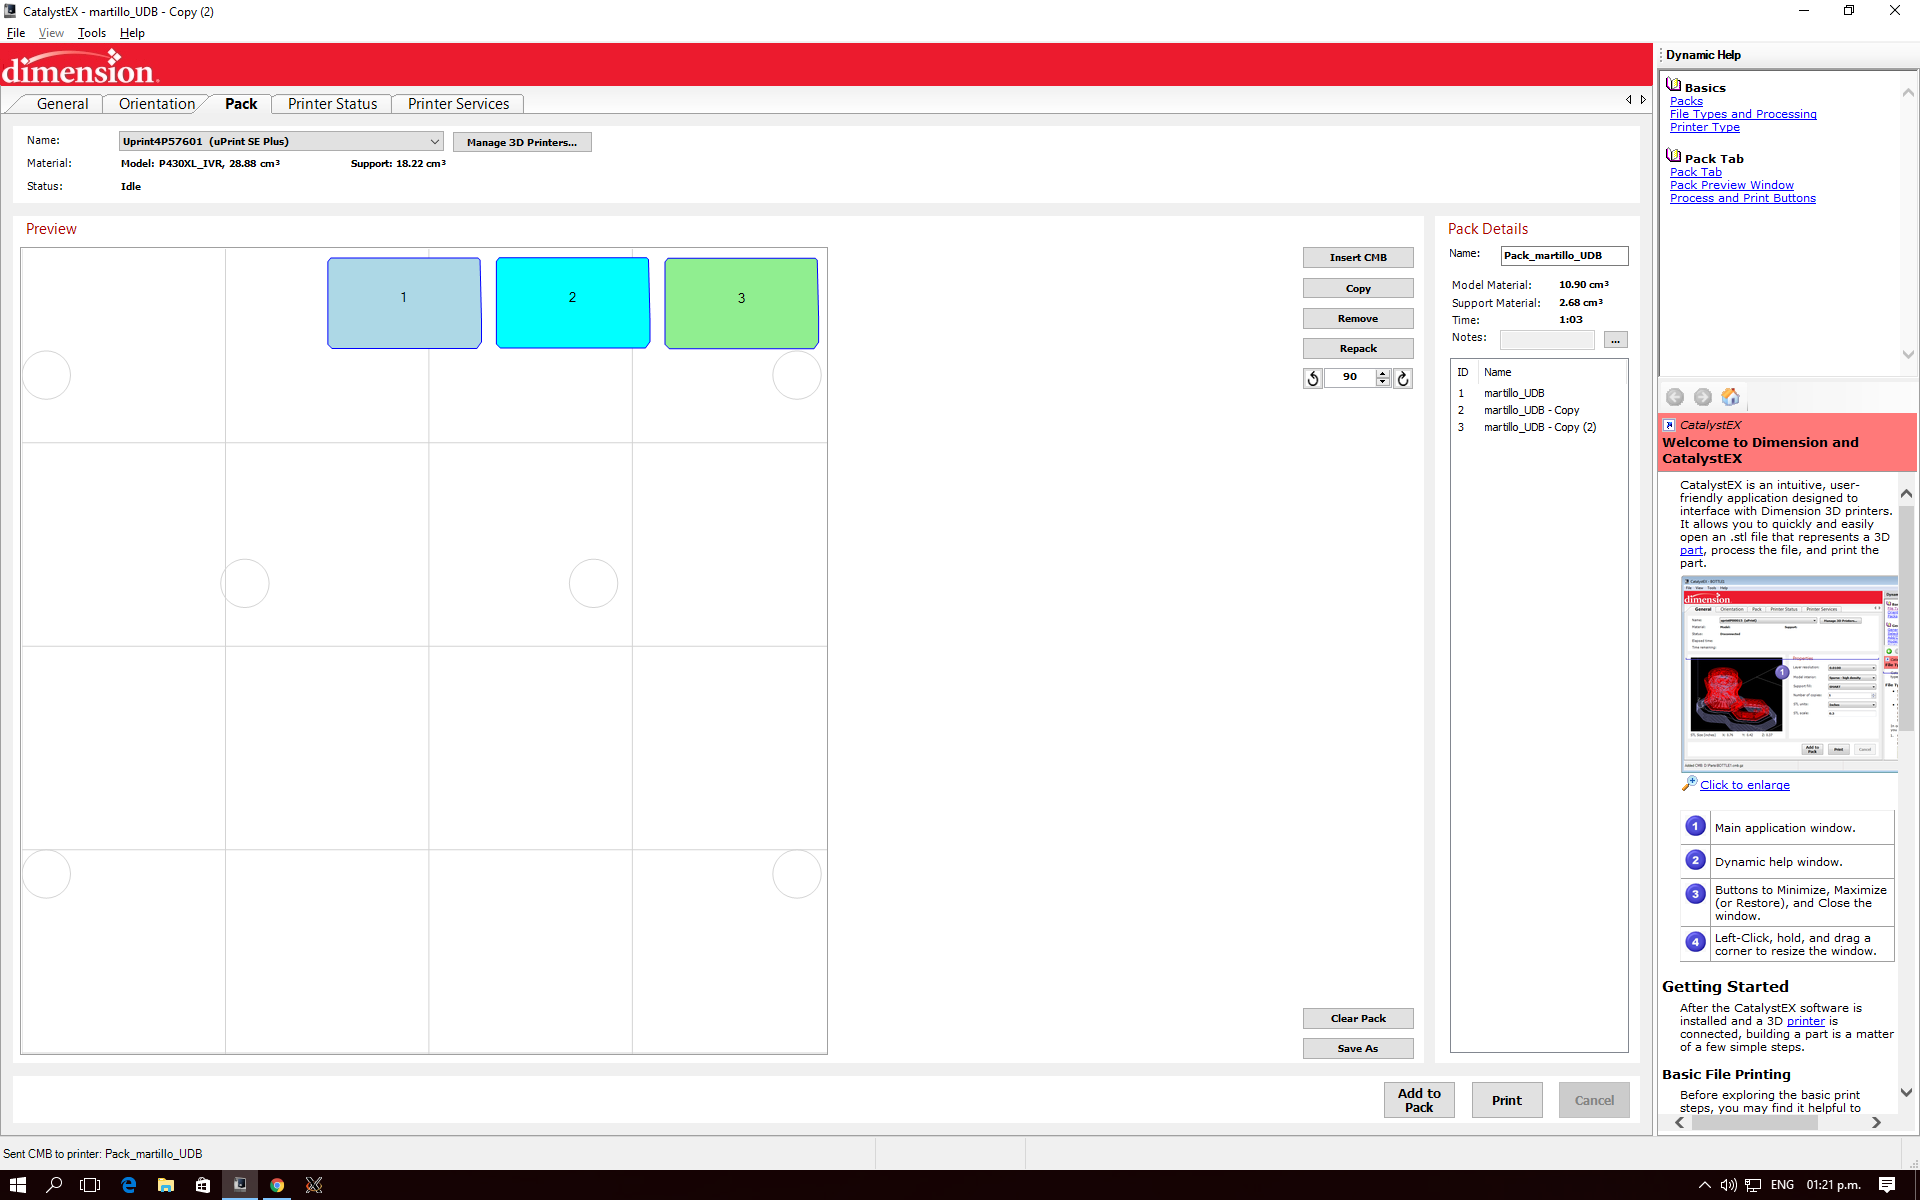Open the Pack Tab book icon
Image resolution: width=1920 pixels, height=1200 pixels.
[x=1674, y=156]
